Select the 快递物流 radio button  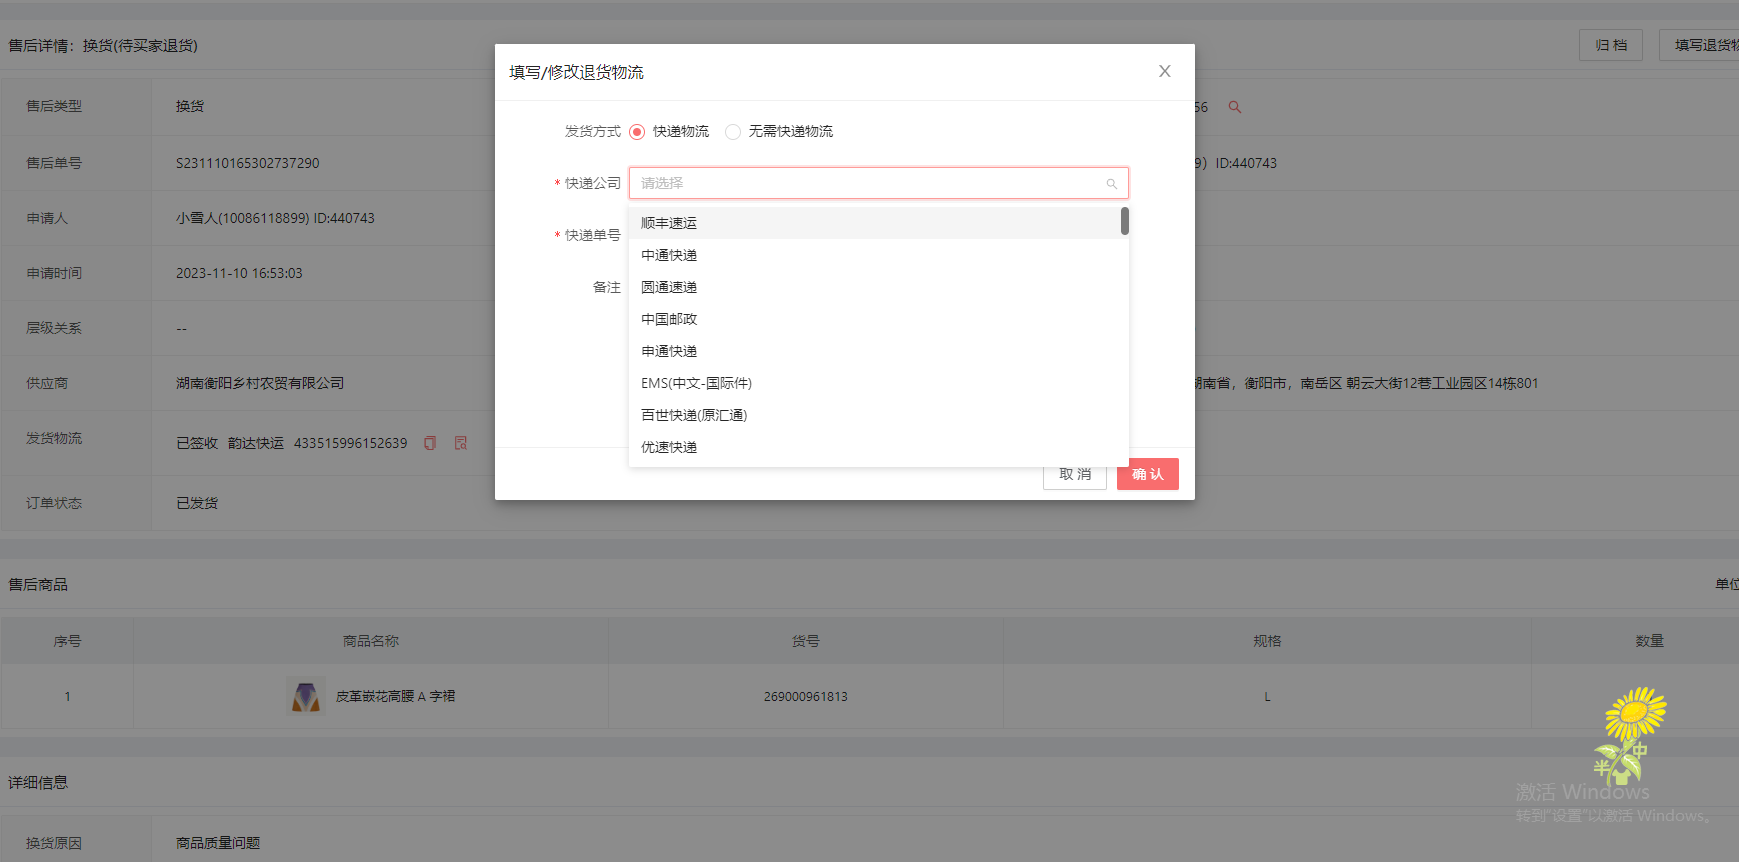[637, 132]
